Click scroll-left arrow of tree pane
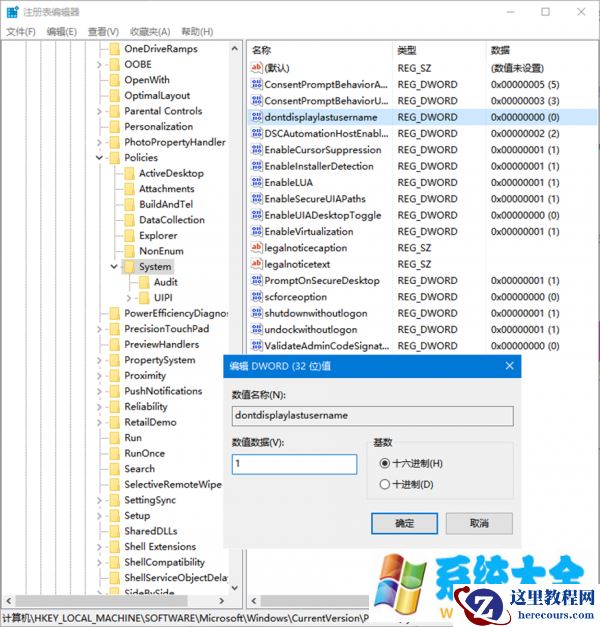This screenshot has width=600, height=627. pyautogui.click(x=9, y=601)
